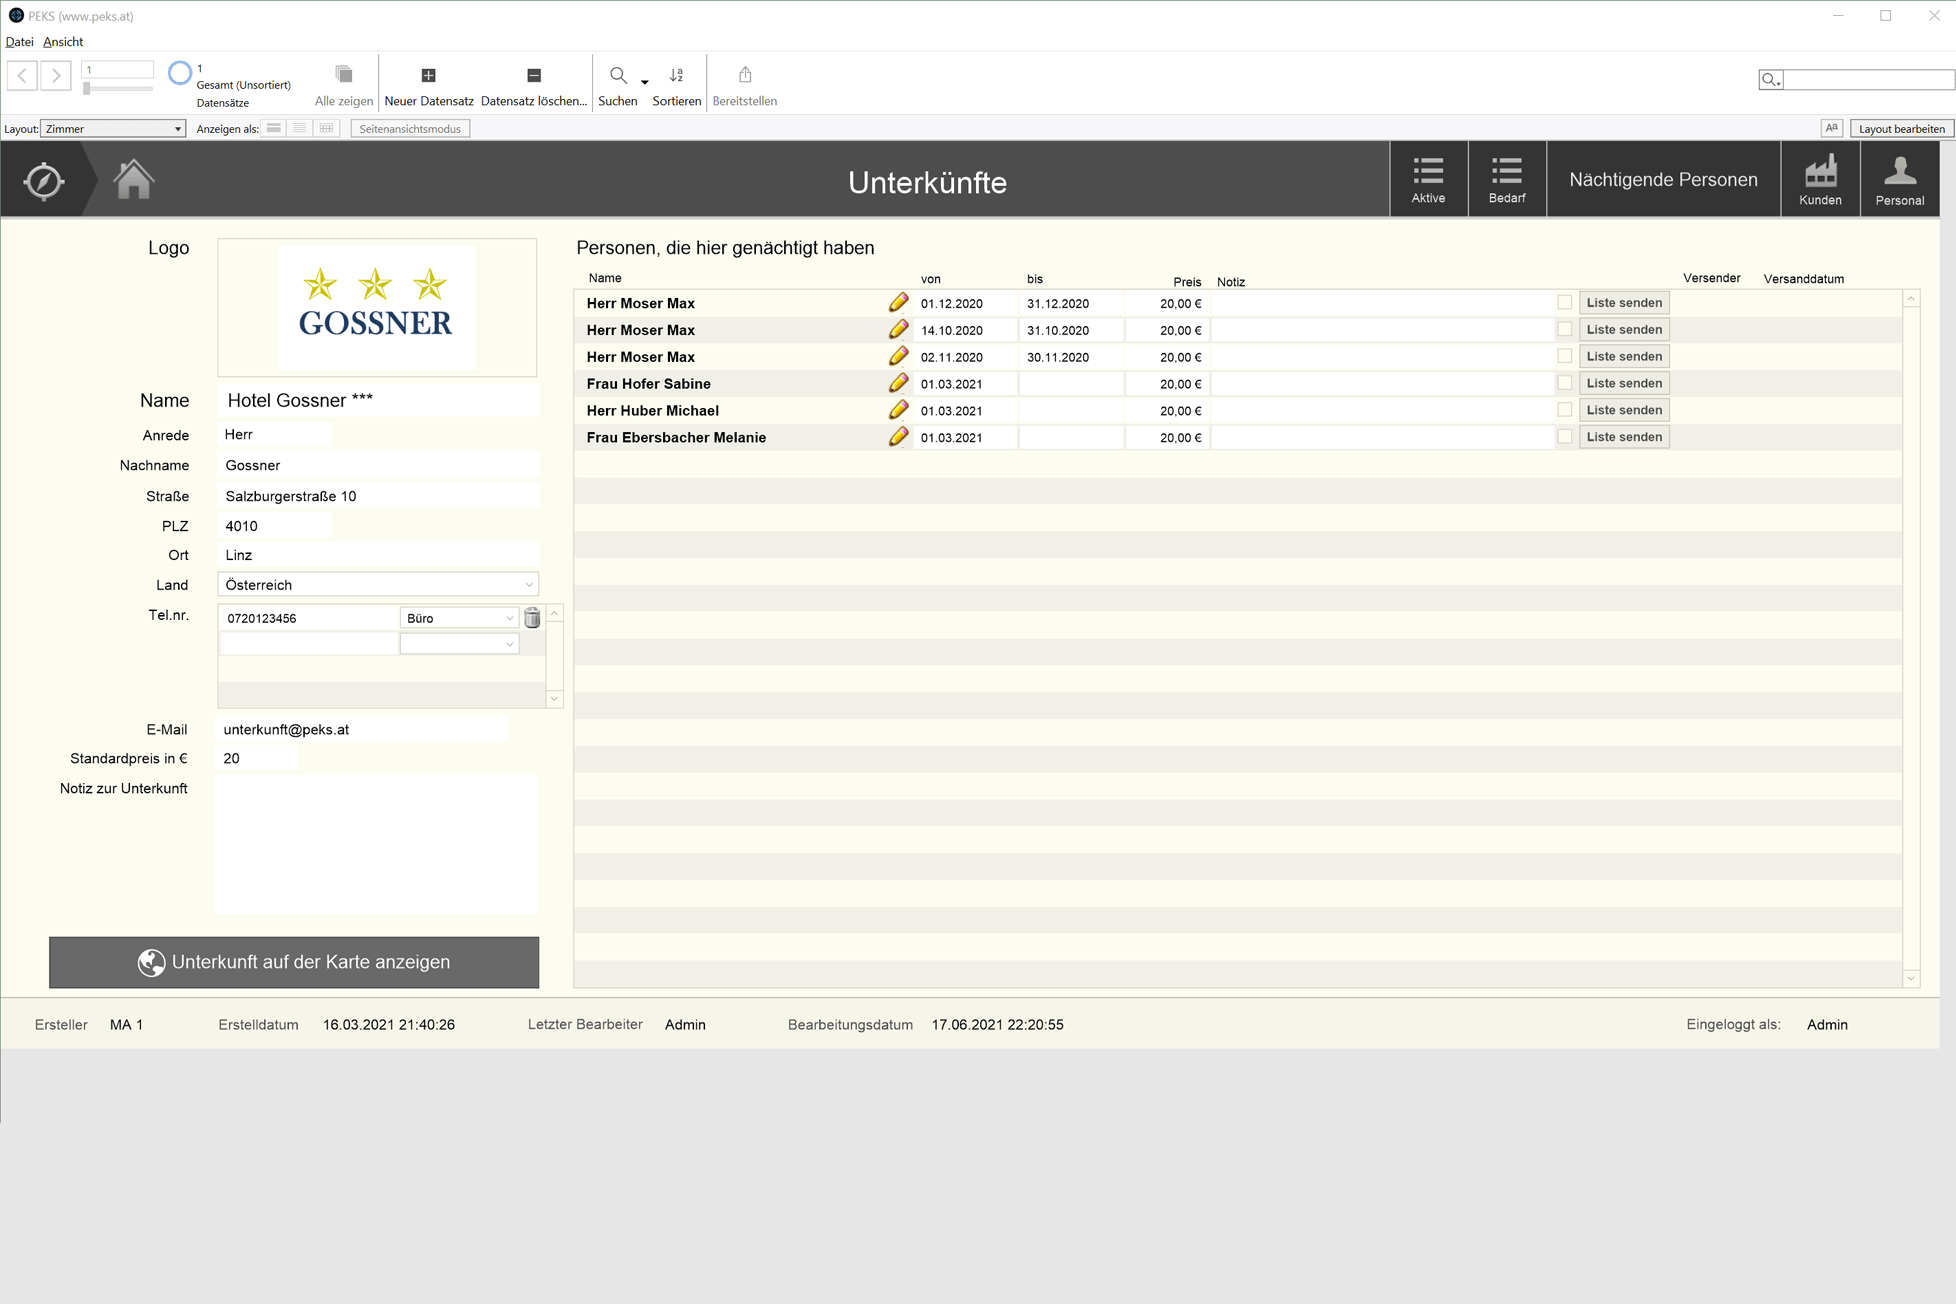Go to the Home house icon

pos(133,180)
